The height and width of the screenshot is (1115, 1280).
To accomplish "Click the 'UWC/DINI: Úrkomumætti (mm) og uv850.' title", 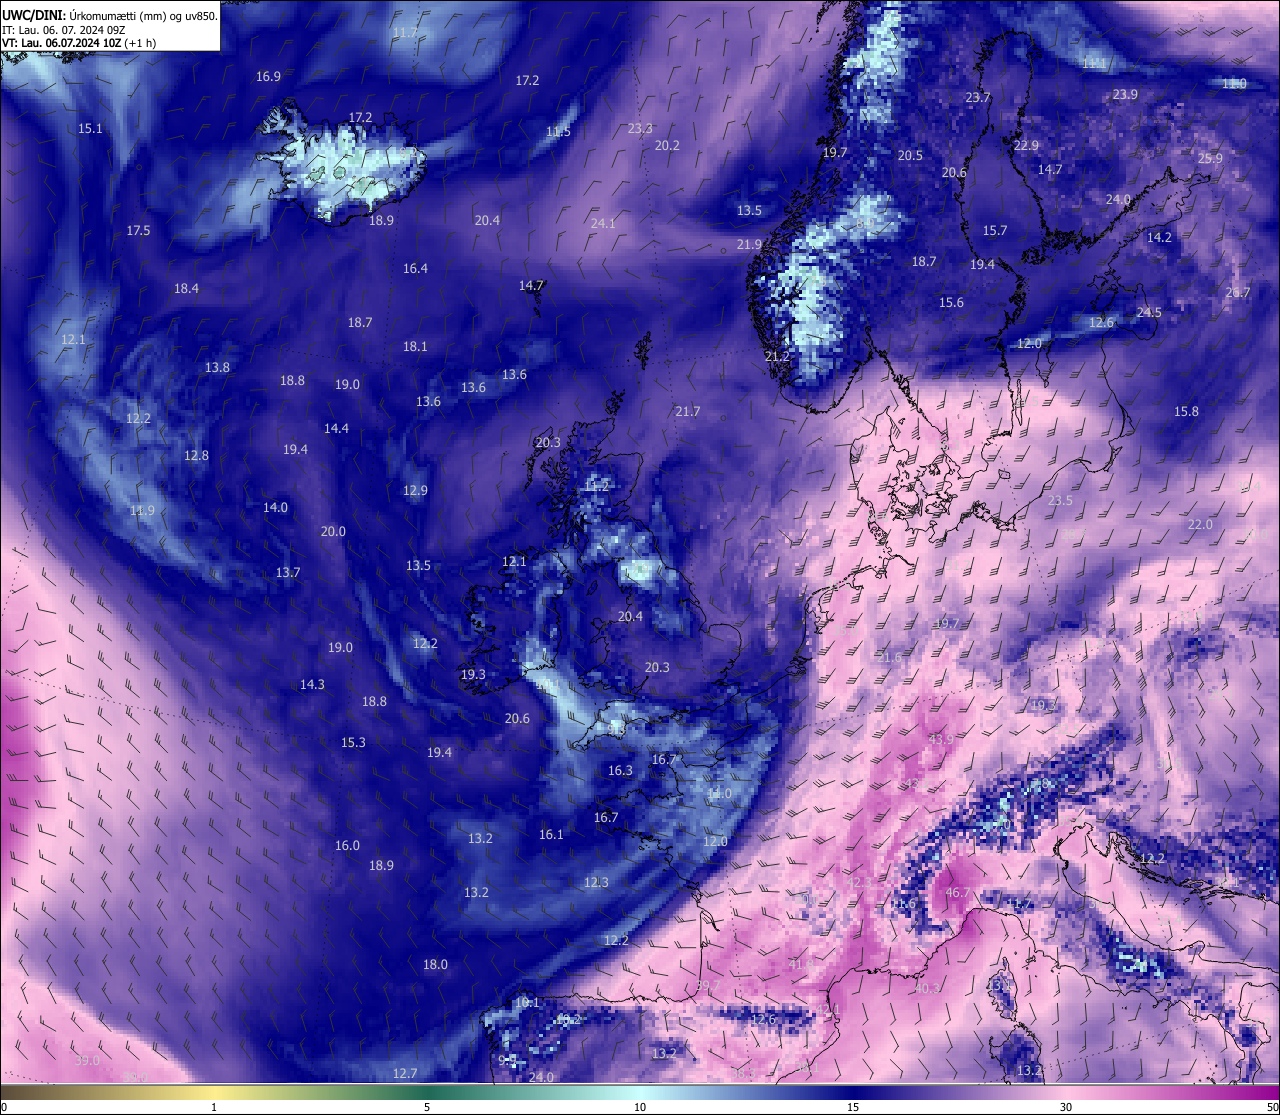I will pos(110,16).
